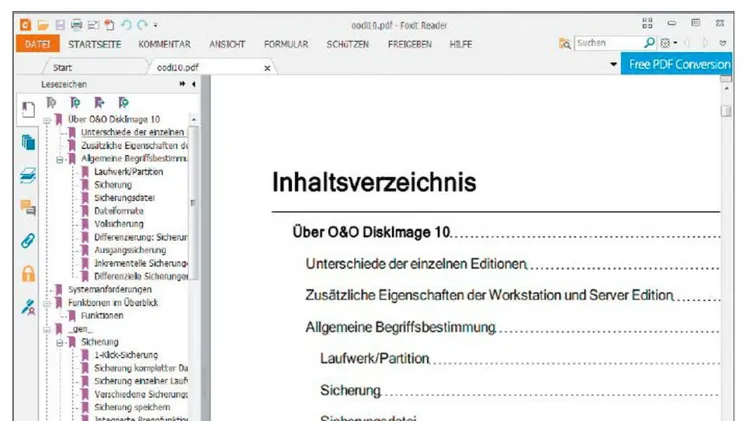This screenshot has width=750, height=421.
Task: Select 'Sicherungsdatei' bookmark in tree
Action: point(124,198)
